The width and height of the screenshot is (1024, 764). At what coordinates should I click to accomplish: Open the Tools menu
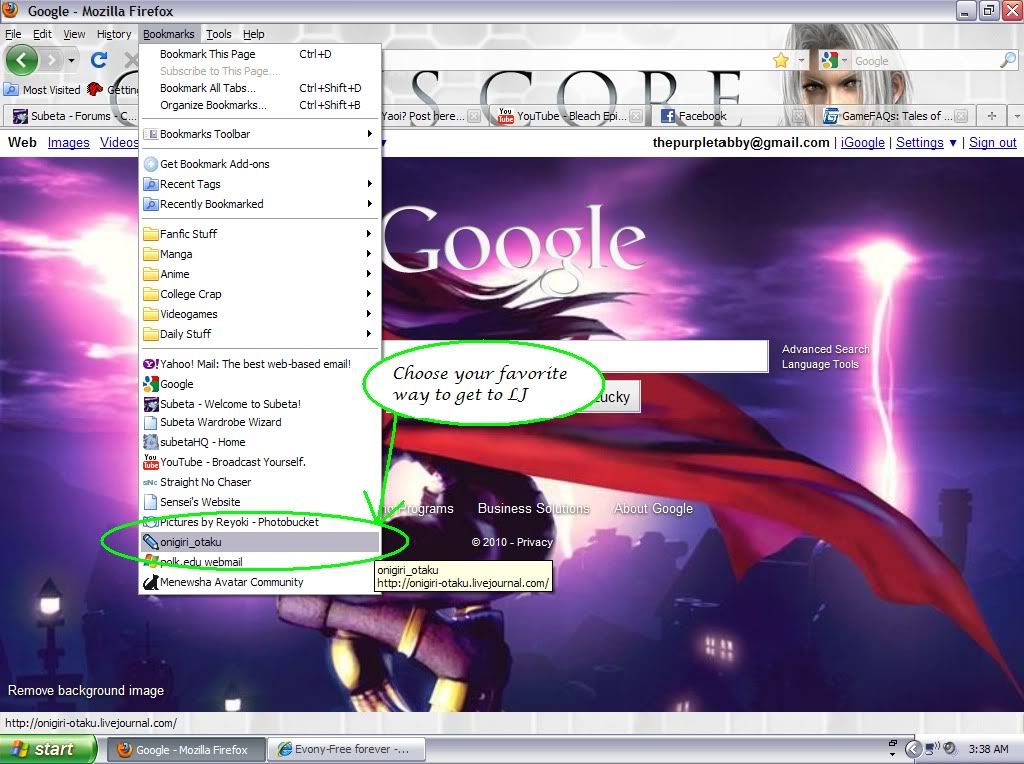pyautogui.click(x=219, y=34)
